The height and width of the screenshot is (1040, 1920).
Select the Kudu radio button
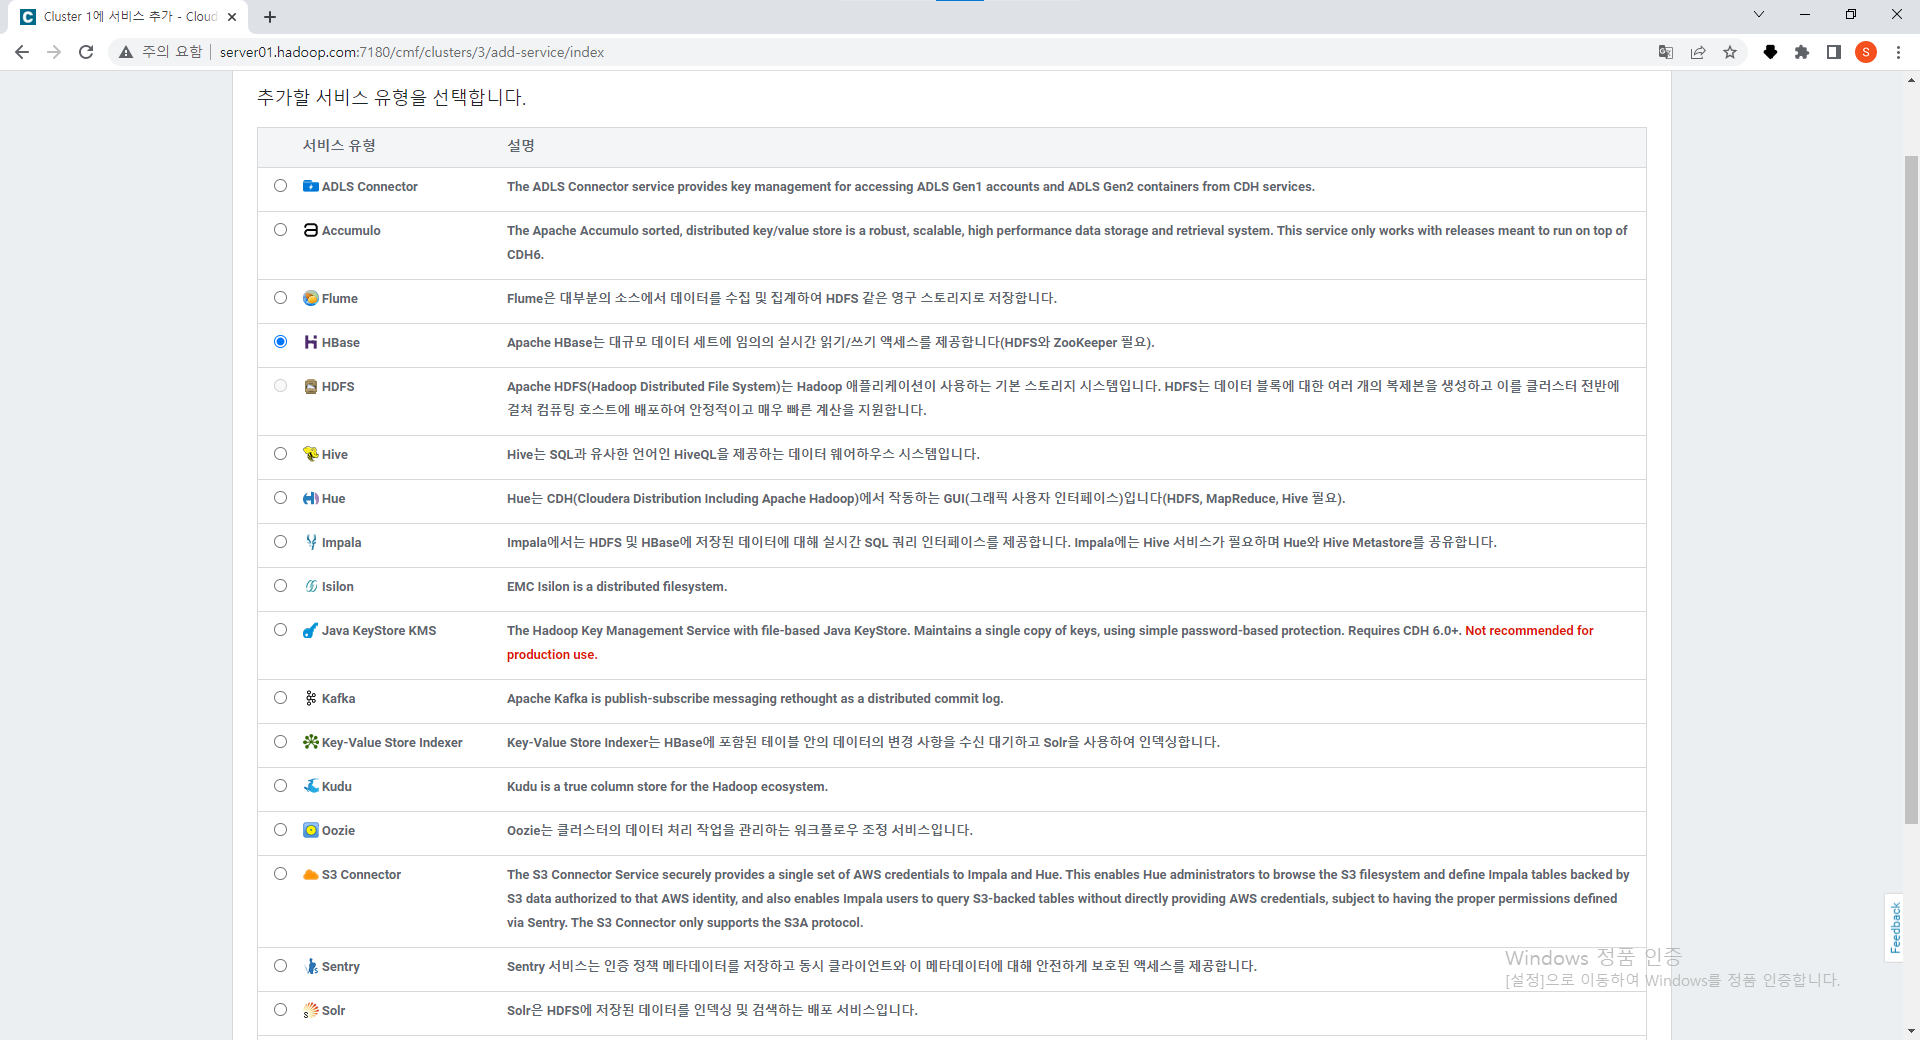[280, 786]
